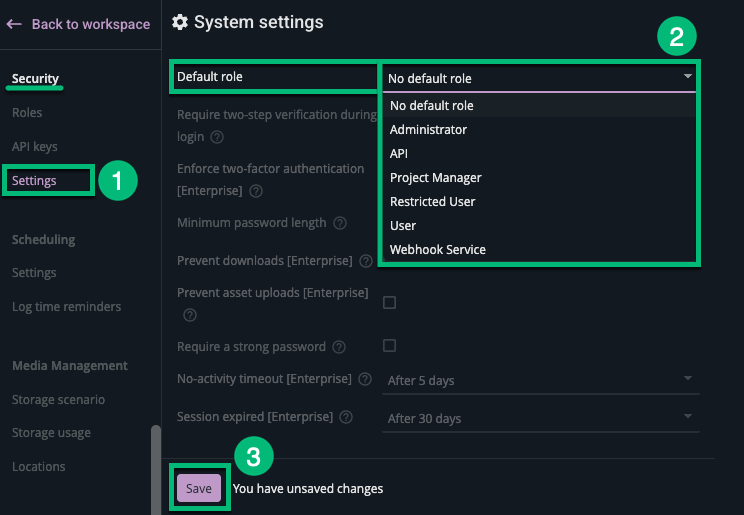Viewport: 744px width, 515px height.
Task: Open Settings under Security
Action: [x=34, y=180]
